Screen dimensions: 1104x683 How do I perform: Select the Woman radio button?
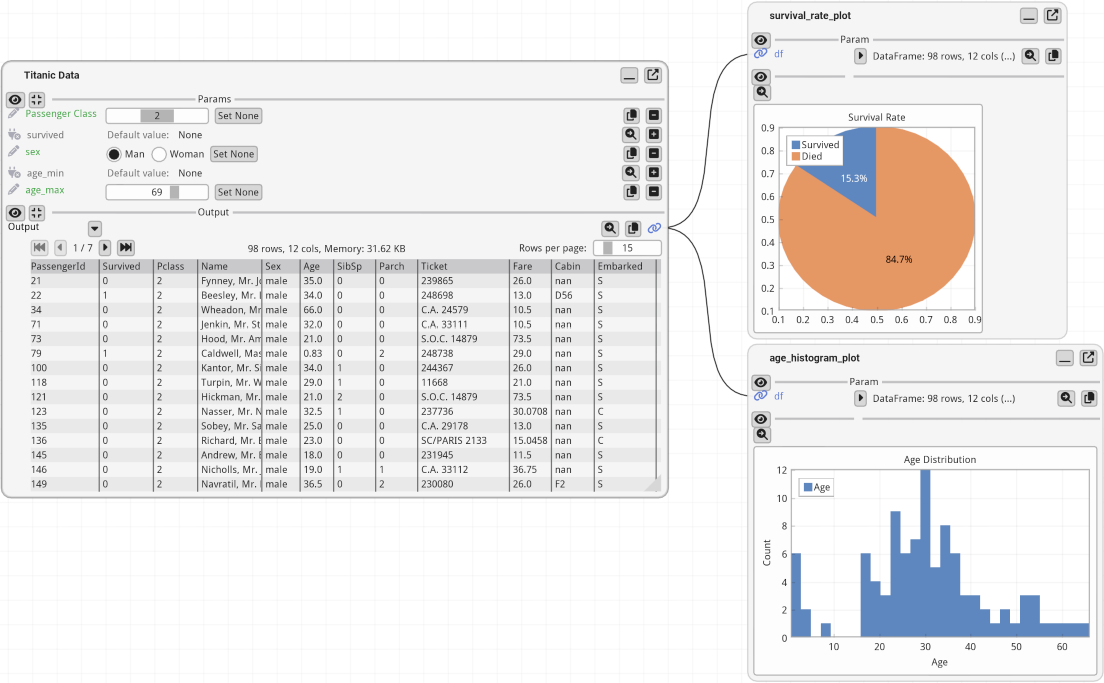[158, 153]
